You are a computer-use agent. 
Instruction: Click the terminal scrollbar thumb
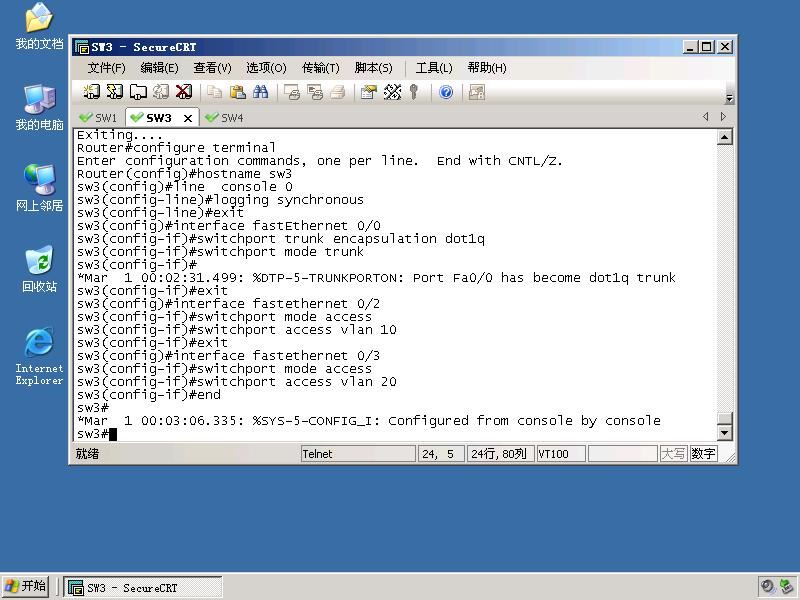(x=724, y=418)
